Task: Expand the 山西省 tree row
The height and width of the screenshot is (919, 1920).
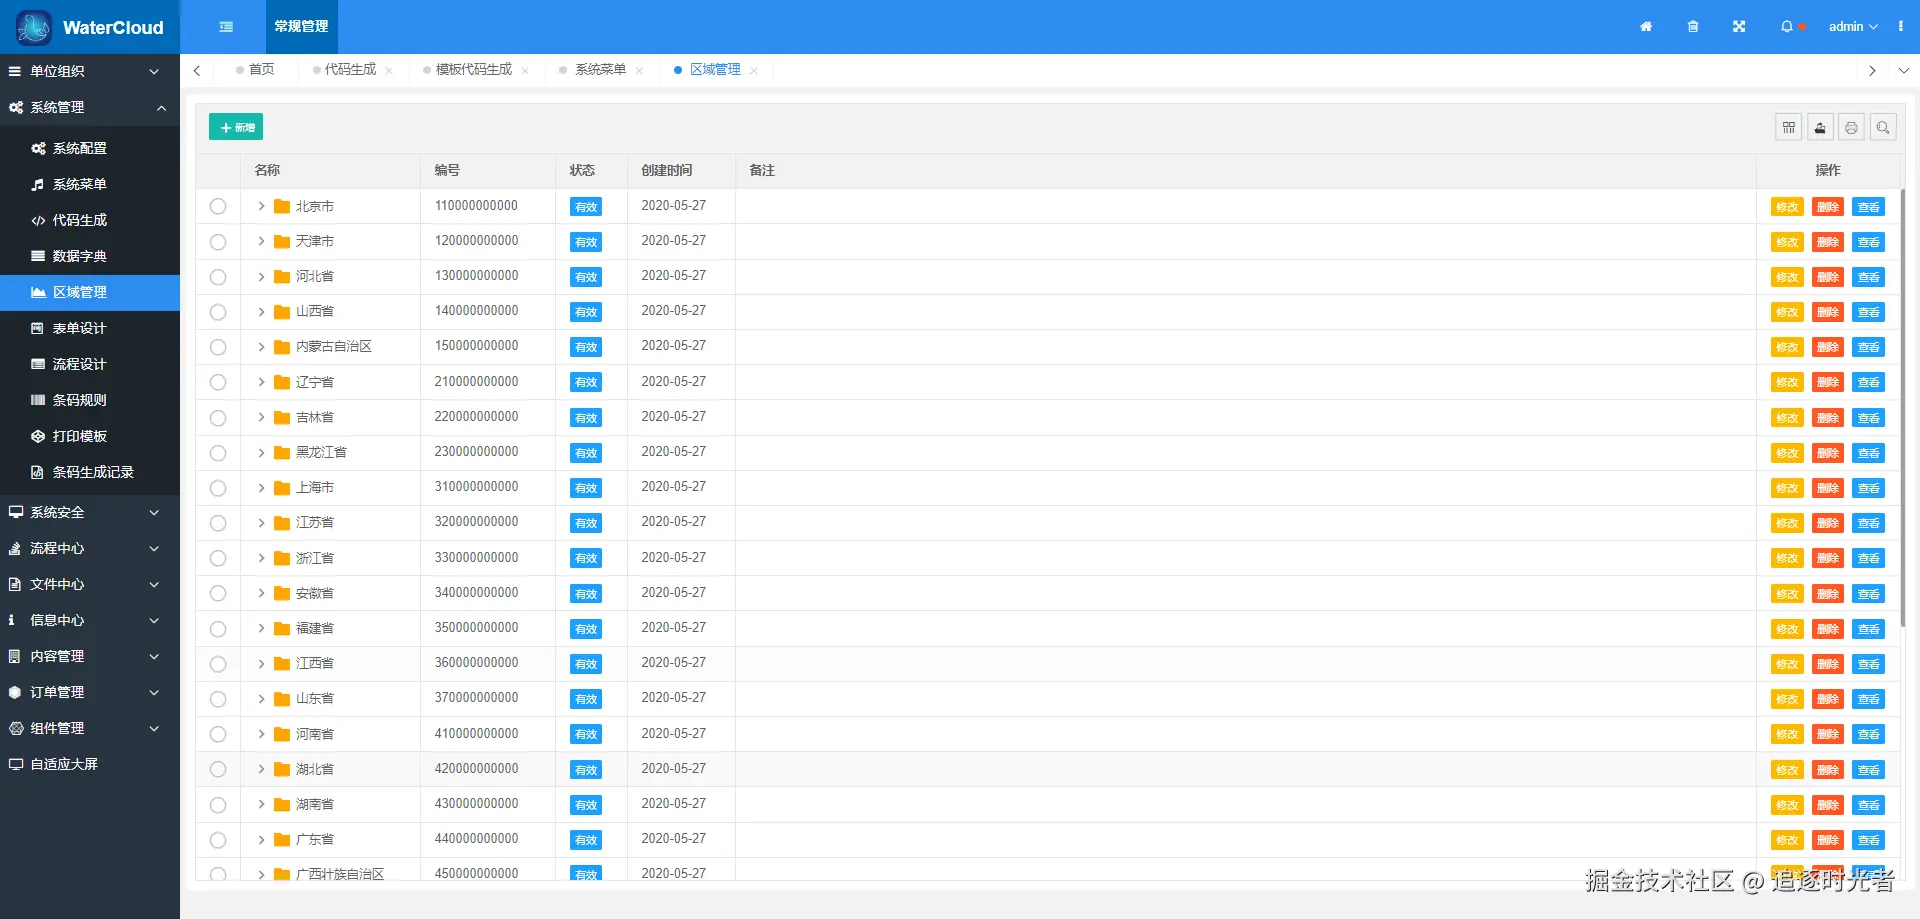Action: (x=261, y=312)
